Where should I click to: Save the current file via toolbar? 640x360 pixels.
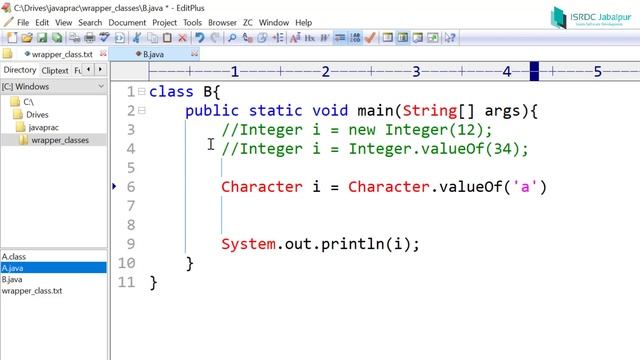(x=42, y=38)
